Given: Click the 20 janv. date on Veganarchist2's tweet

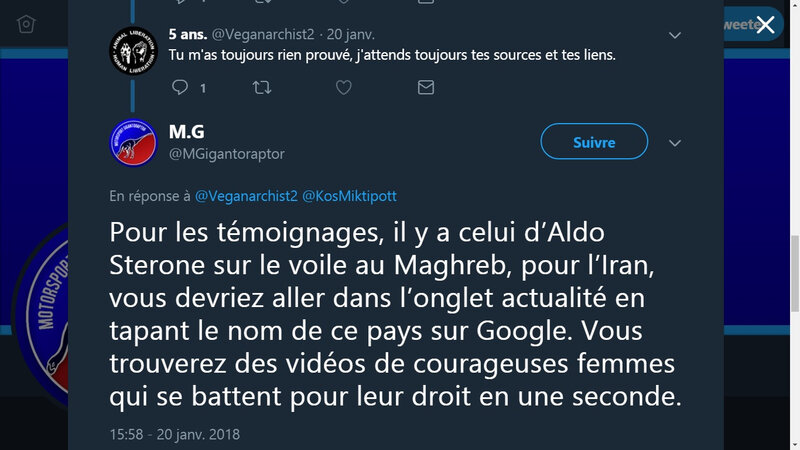Looking at the screenshot, I should (x=351, y=34).
